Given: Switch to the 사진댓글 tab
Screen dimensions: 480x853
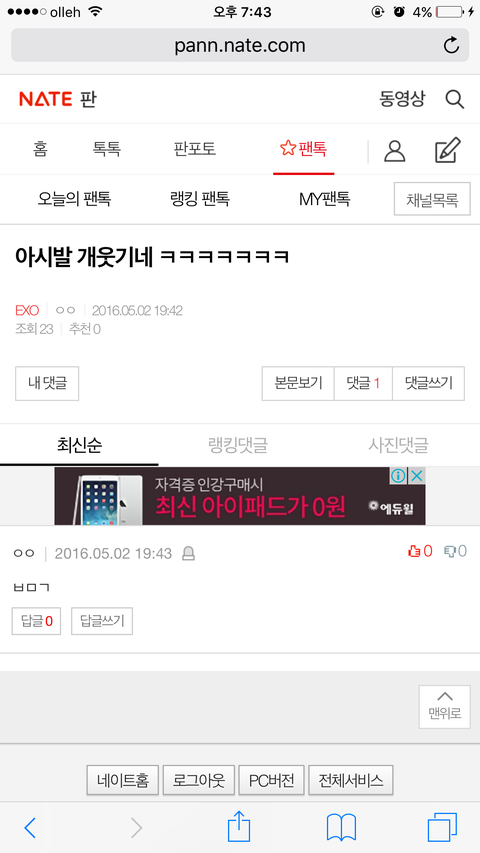Looking at the screenshot, I should point(398,446).
